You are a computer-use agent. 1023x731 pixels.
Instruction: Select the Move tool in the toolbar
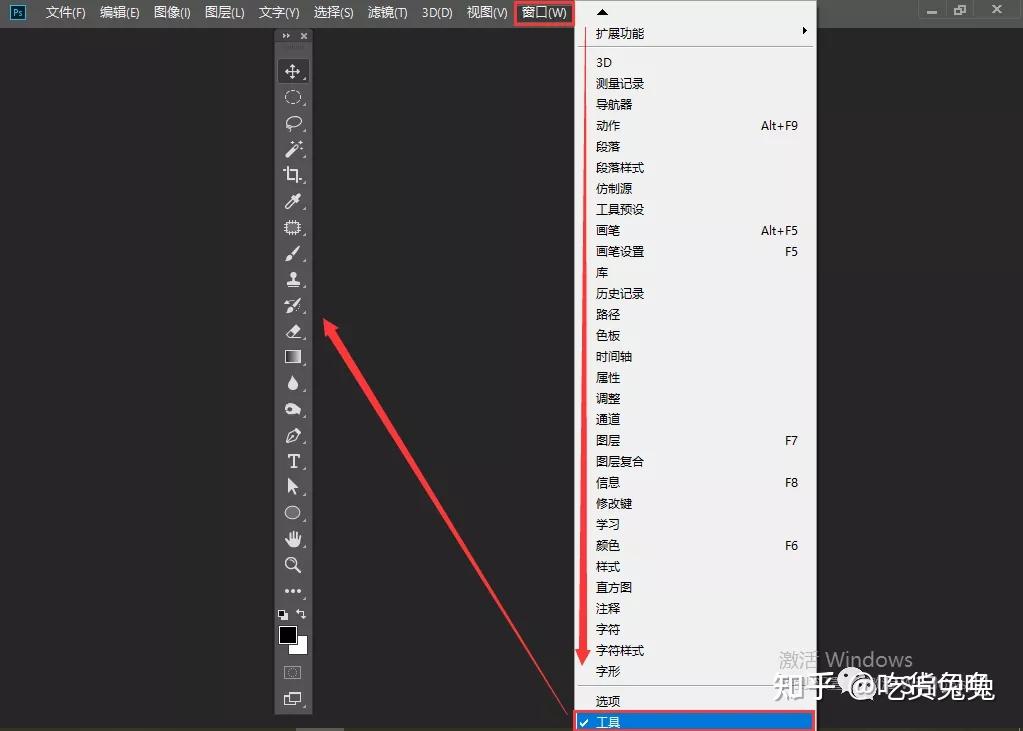coord(293,71)
